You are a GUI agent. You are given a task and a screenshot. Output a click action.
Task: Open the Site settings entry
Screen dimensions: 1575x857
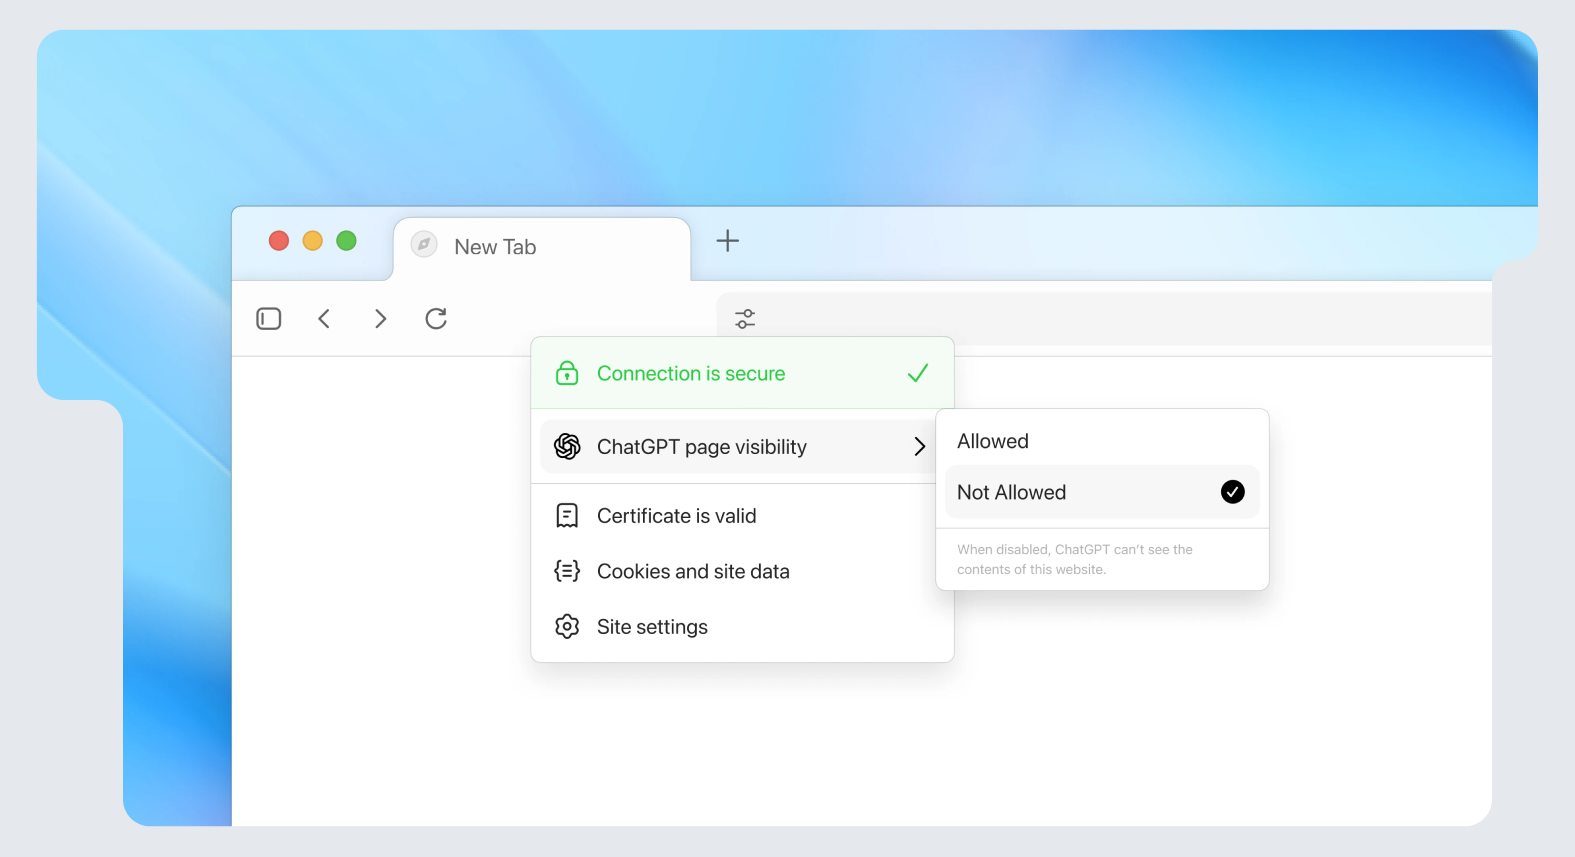pos(652,627)
